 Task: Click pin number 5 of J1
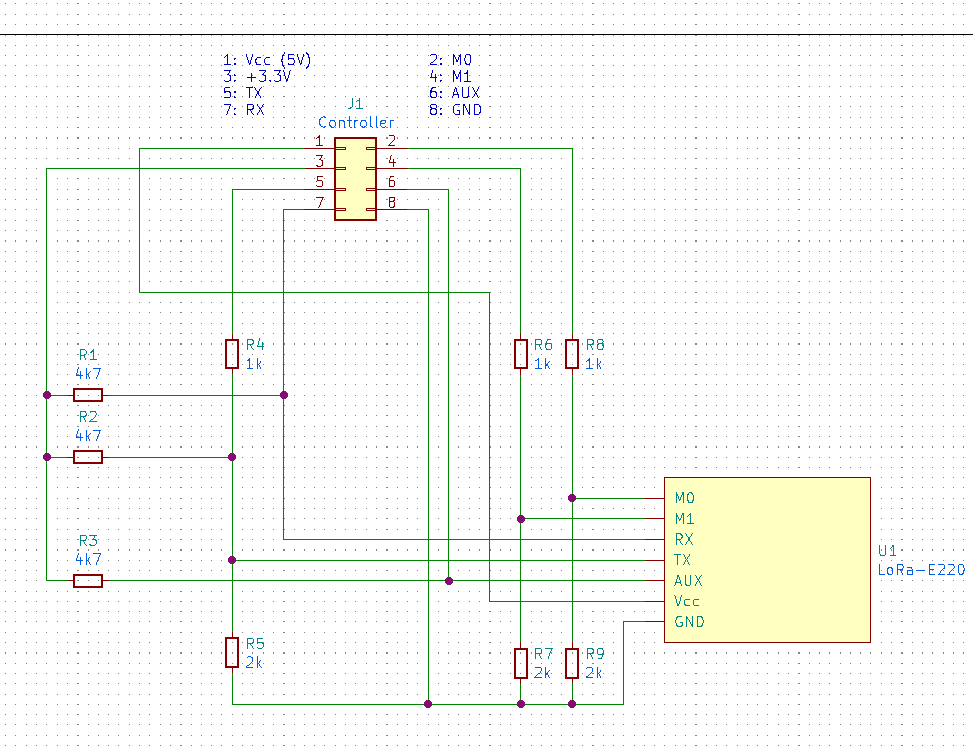pos(320,182)
